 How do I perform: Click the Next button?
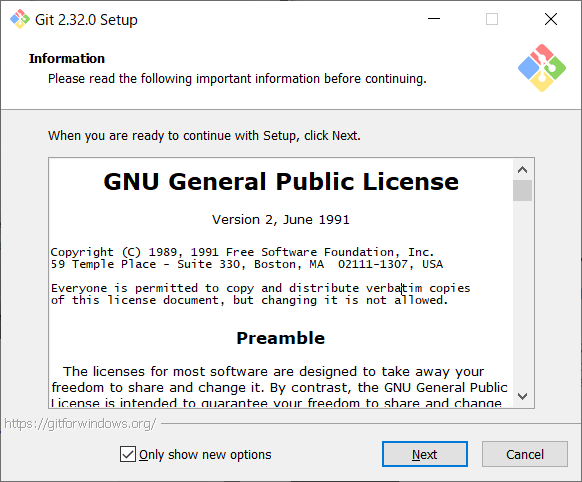click(425, 454)
